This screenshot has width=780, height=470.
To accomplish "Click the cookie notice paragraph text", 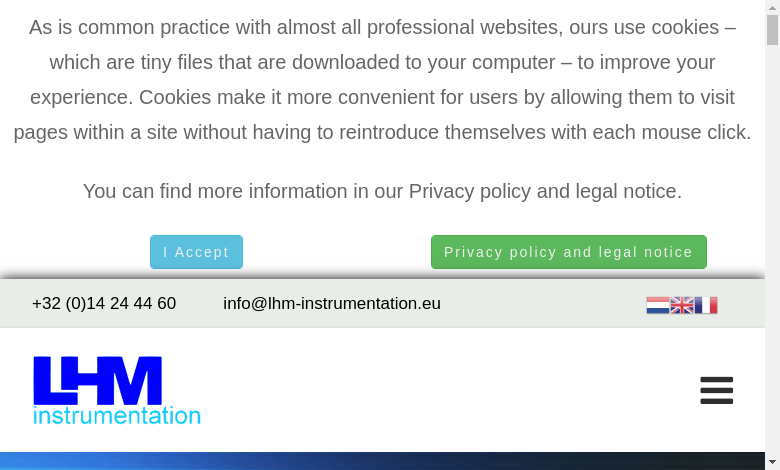I will pyautogui.click(x=382, y=80).
